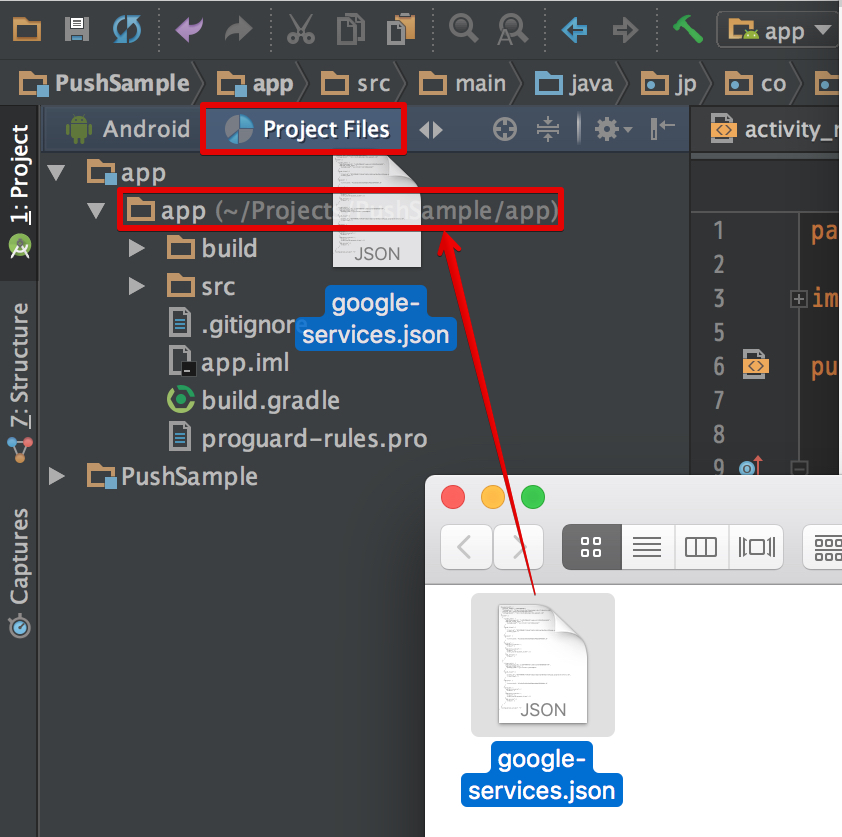The image size is (842, 837).
Task: Select the proguard-rules.pro file
Action: [298, 439]
